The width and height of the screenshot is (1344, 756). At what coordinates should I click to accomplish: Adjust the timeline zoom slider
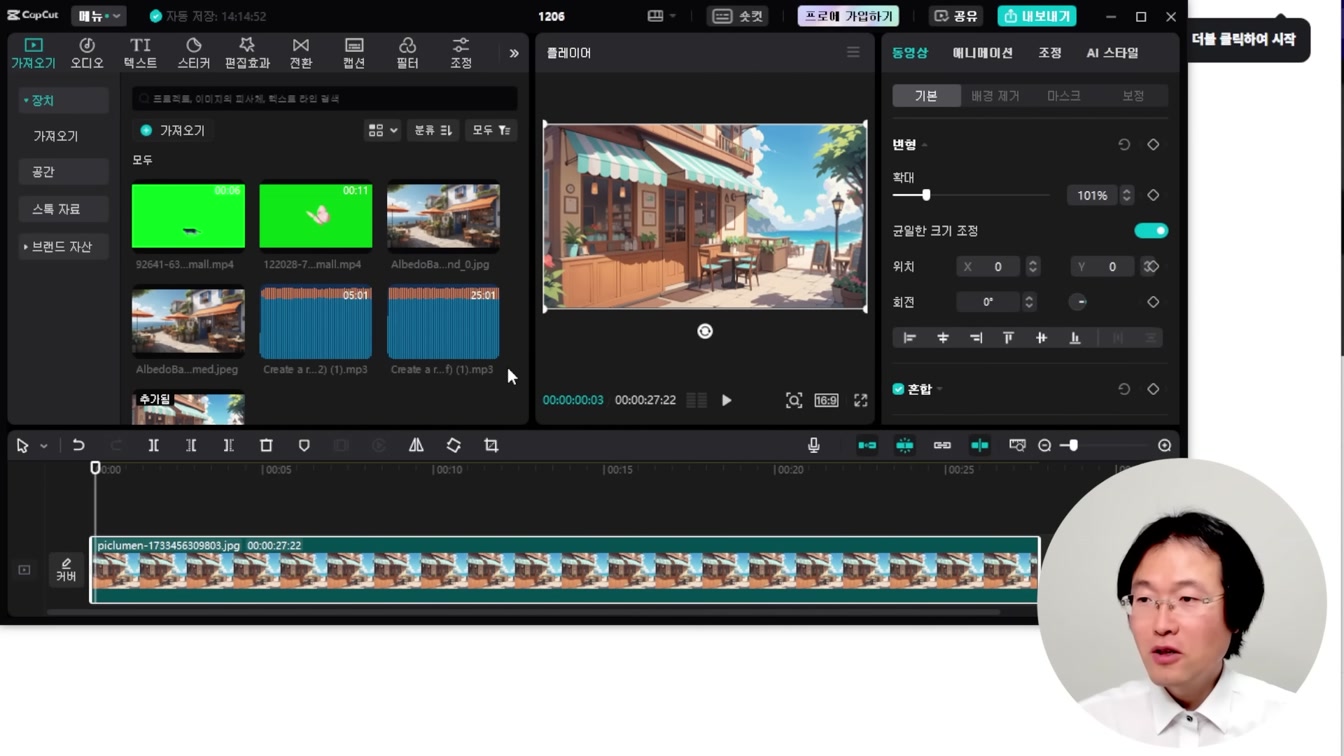(1072, 445)
